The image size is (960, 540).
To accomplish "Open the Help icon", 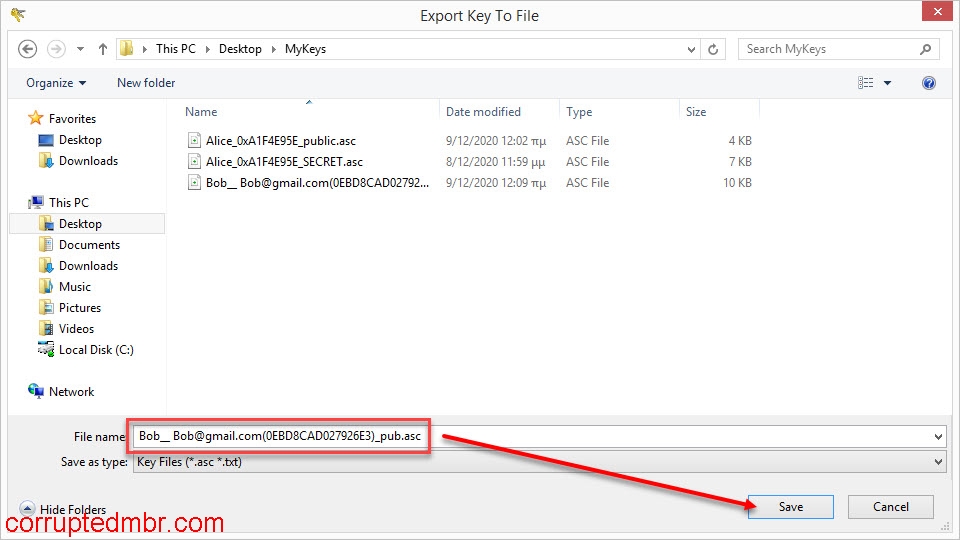I will pyautogui.click(x=929, y=83).
